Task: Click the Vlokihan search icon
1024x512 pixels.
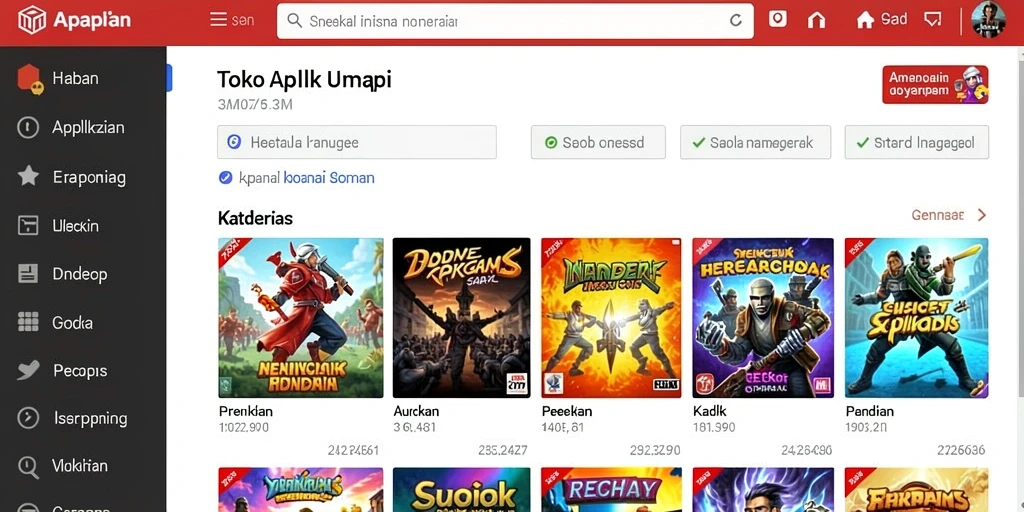Action: (28, 466)
